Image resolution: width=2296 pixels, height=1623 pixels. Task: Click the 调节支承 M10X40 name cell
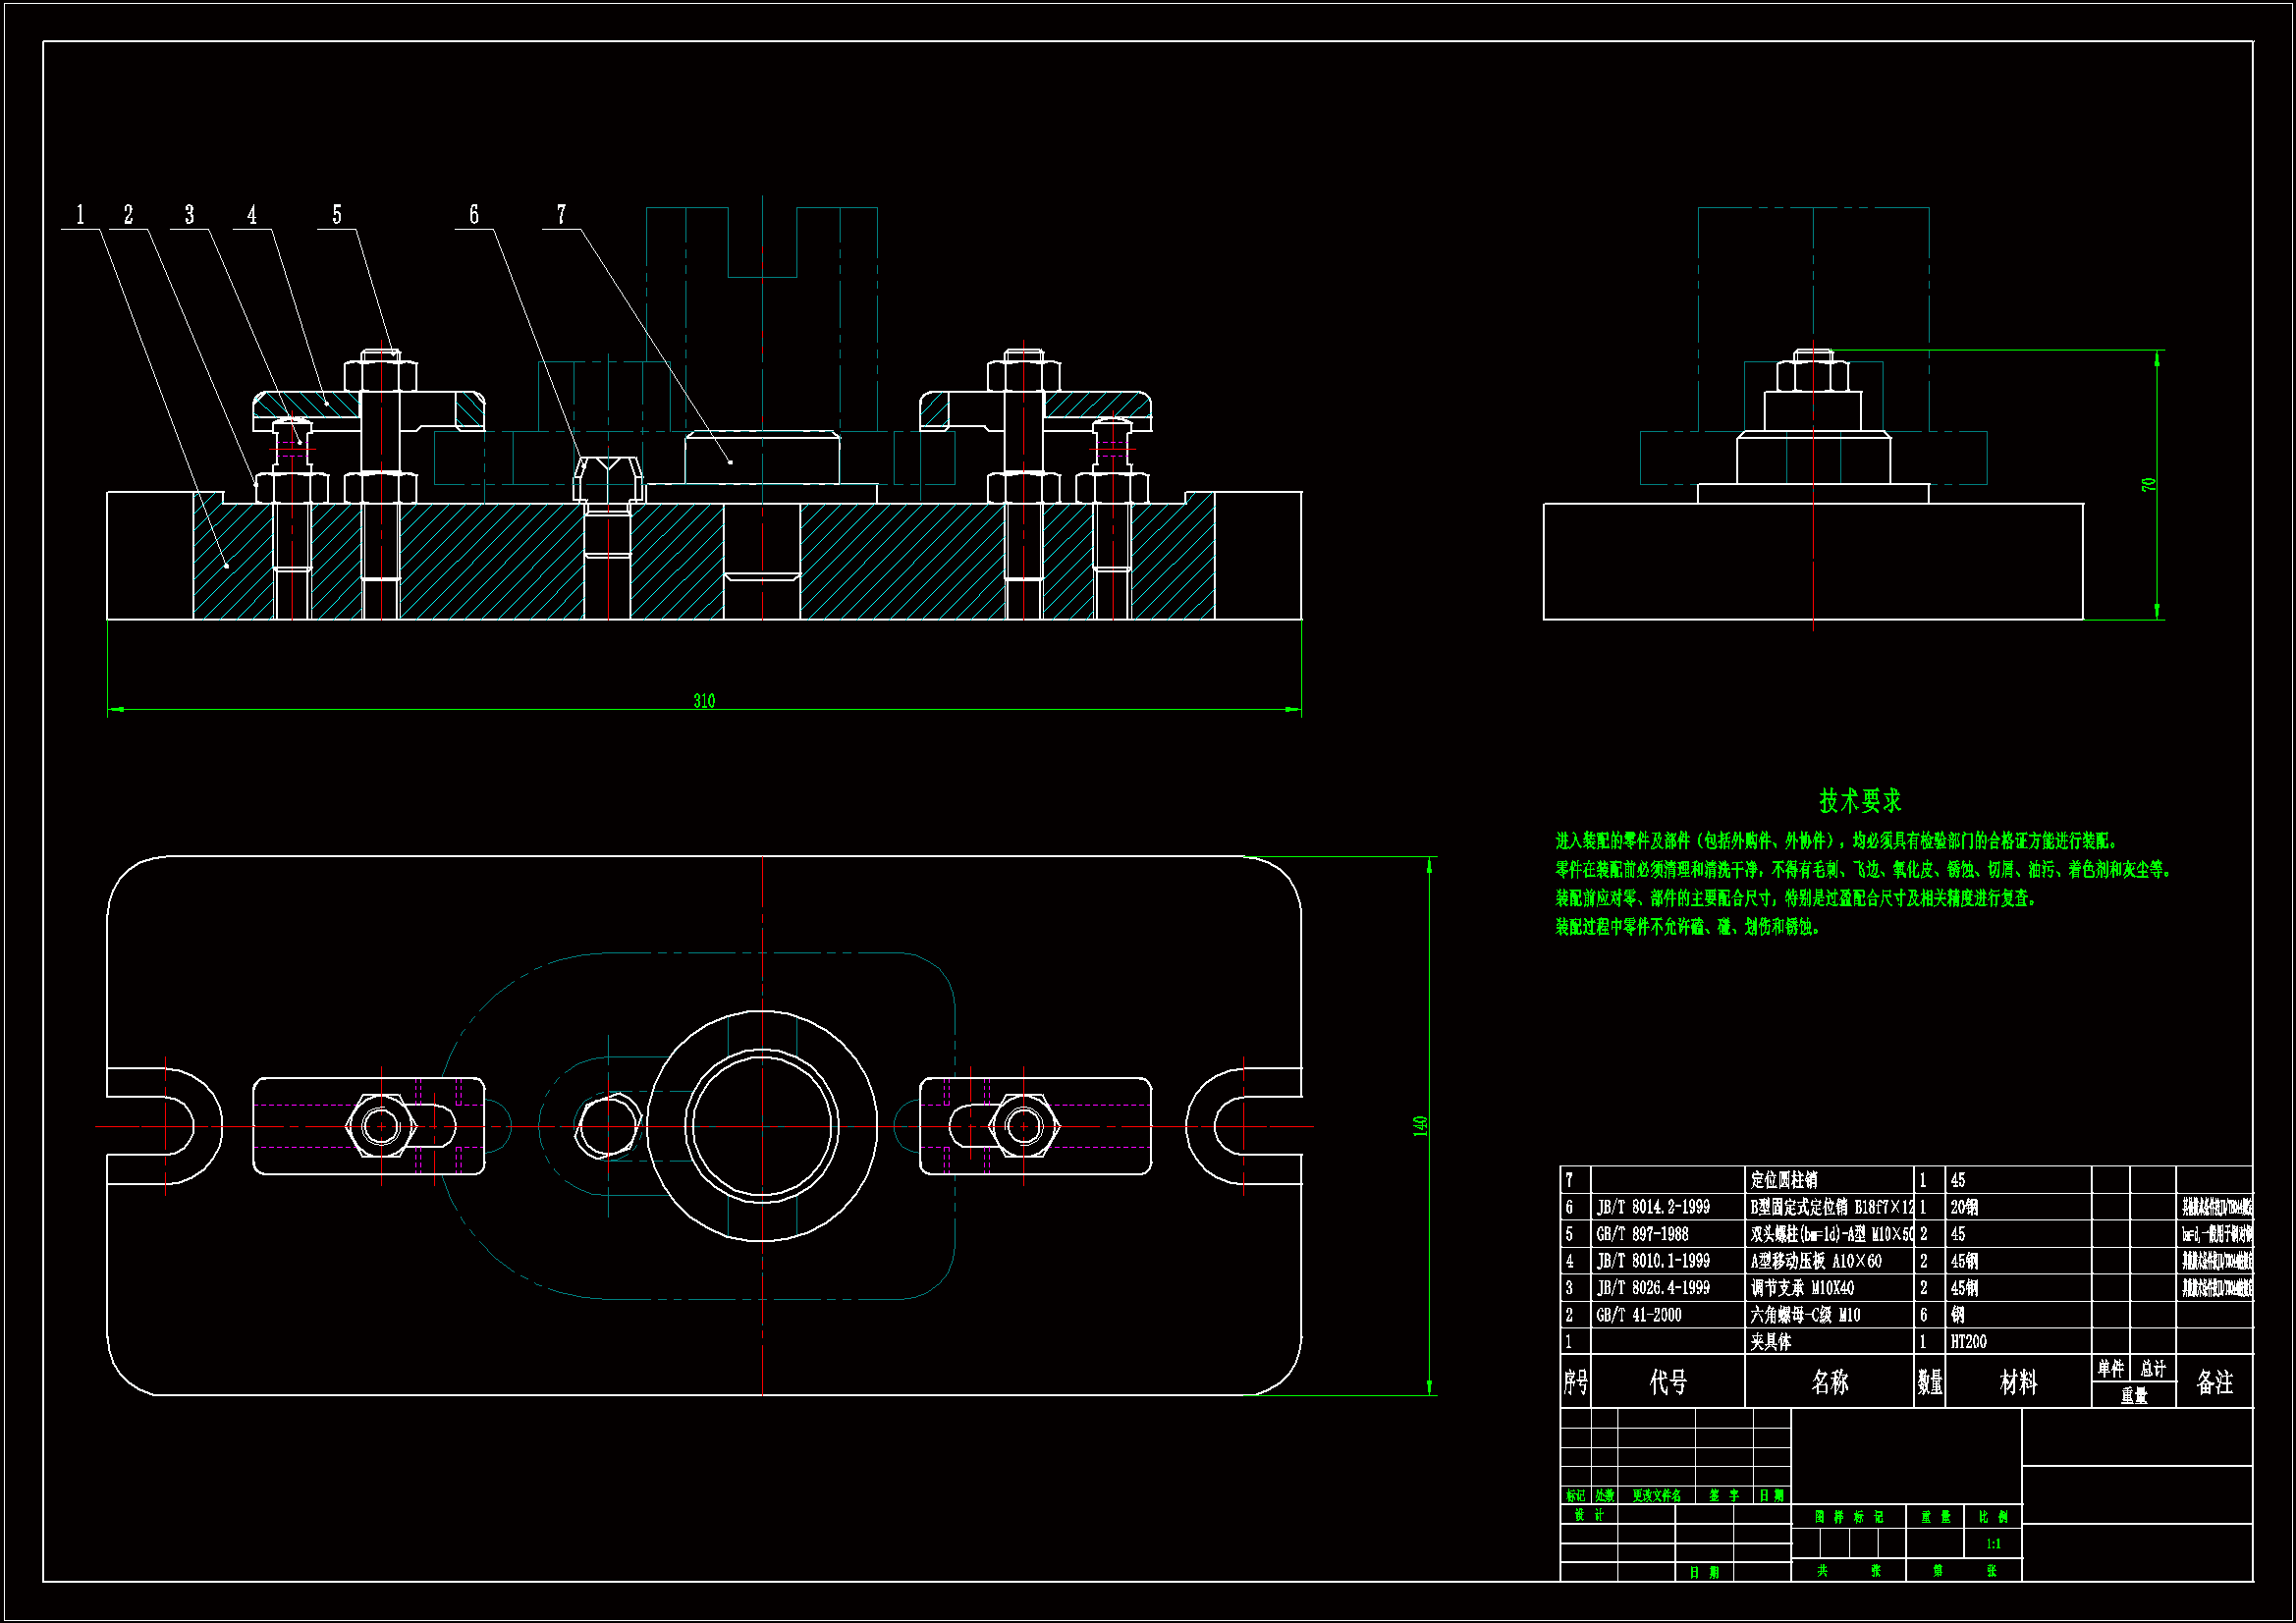click(x=1802, y=1288)
